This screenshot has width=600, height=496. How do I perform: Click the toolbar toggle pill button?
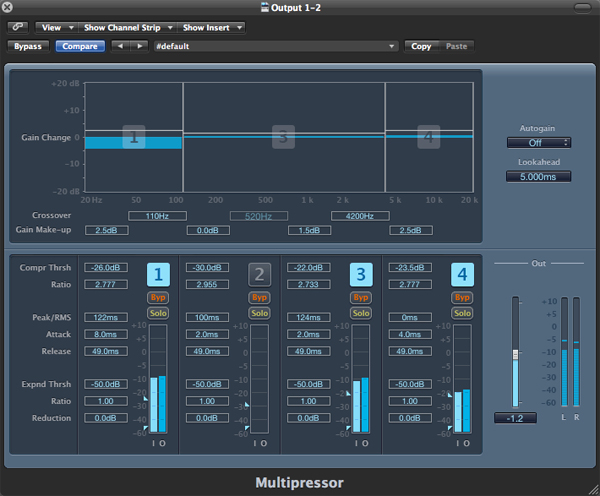582,8
